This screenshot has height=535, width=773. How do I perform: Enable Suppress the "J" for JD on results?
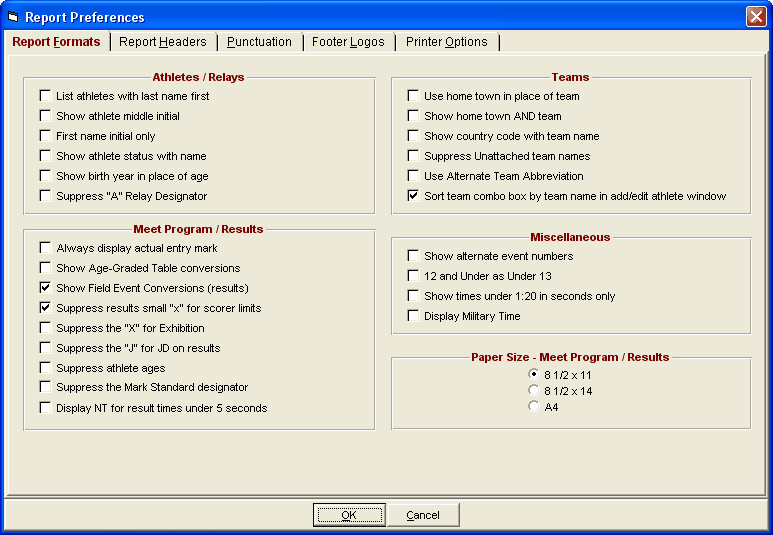tap(45, 348)
